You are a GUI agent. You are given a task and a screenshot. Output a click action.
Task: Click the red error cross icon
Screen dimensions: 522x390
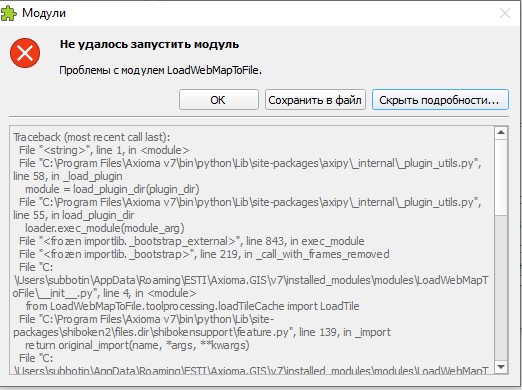tap(25, 53)
